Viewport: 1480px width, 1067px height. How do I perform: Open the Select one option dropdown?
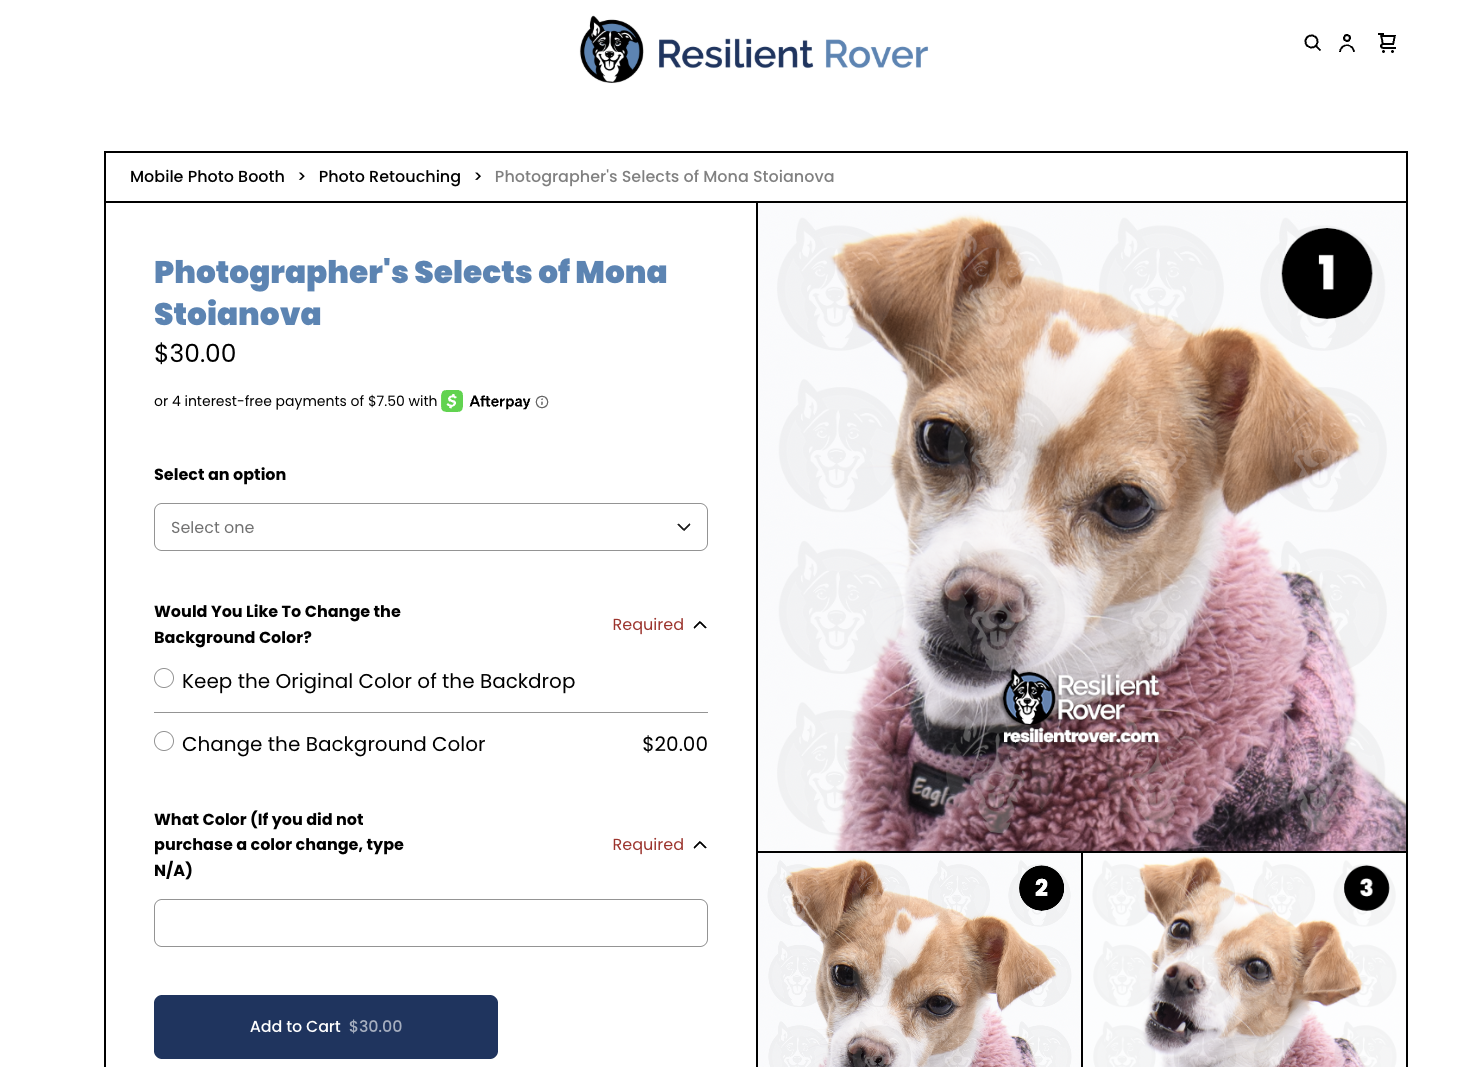click(431, 527)
